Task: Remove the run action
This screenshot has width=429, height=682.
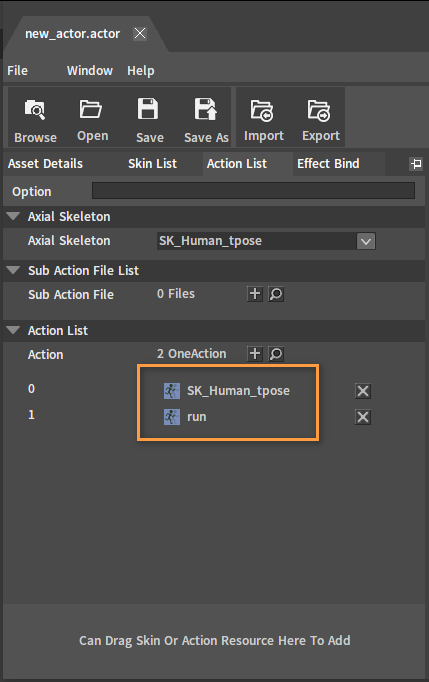Action: point(363,417)
